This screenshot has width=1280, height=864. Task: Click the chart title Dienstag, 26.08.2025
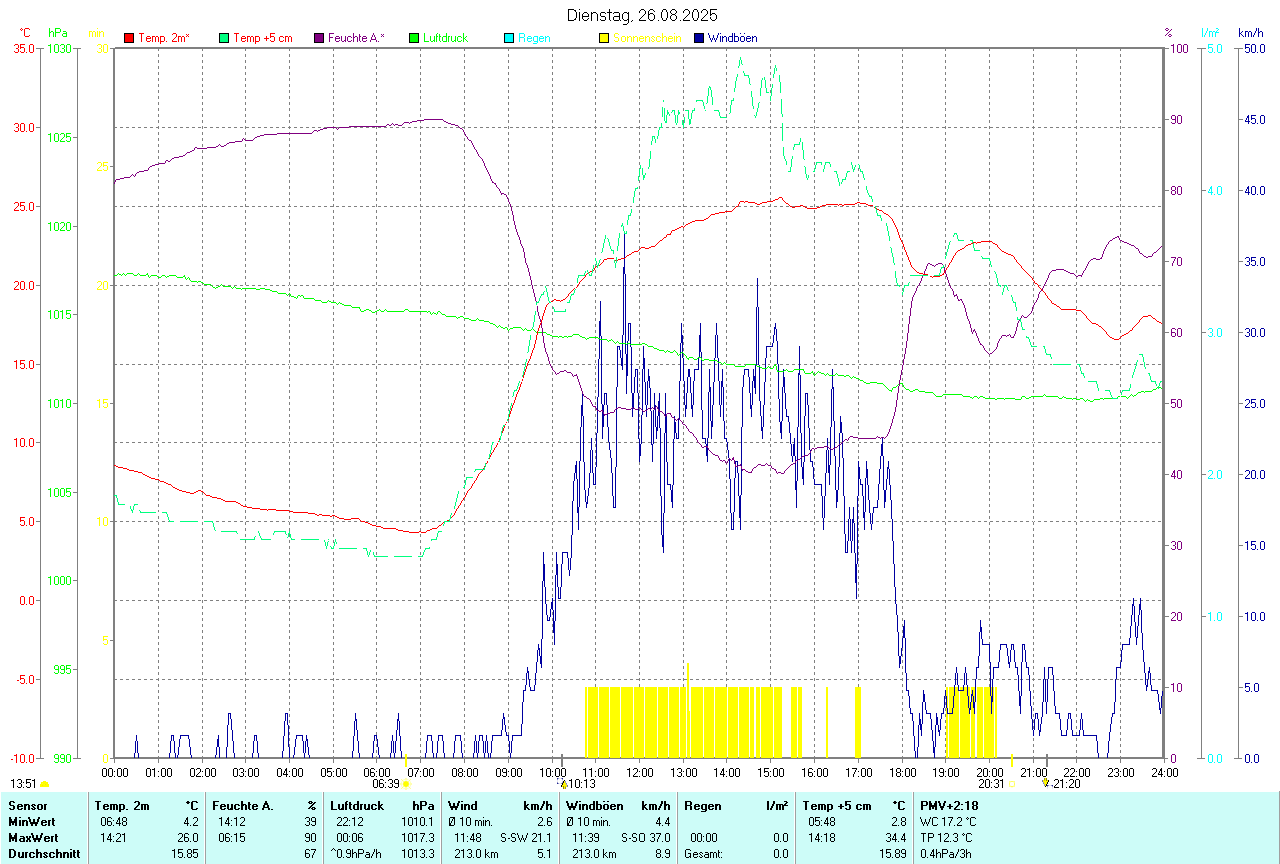tap(642, 15)
